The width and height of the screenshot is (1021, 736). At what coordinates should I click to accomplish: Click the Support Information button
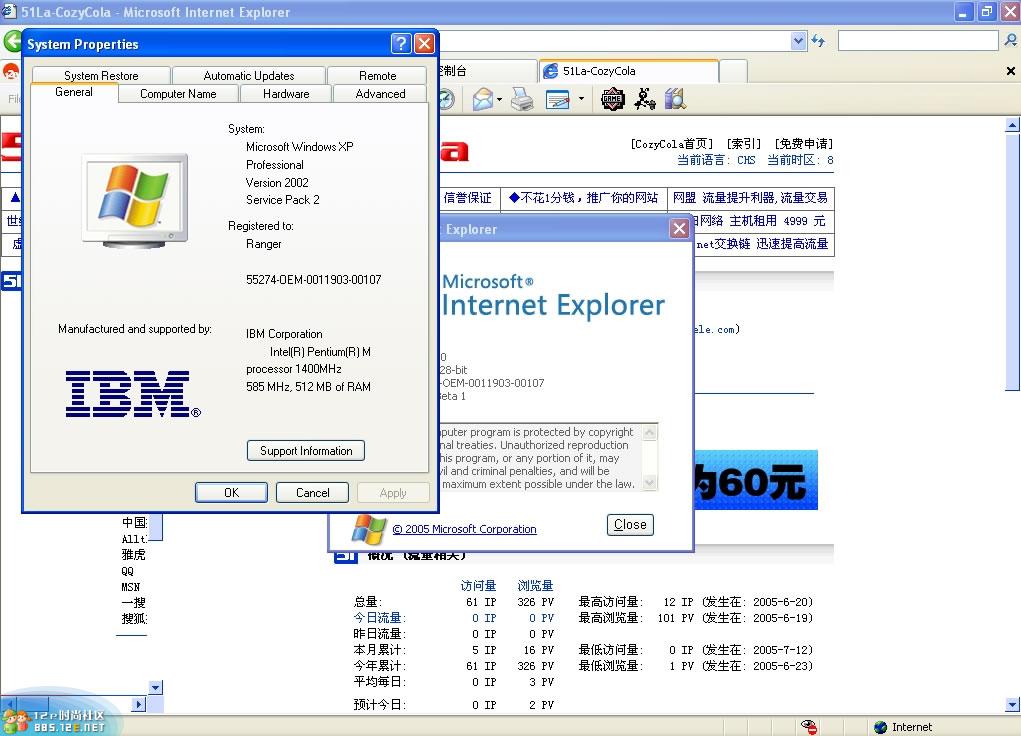306,451
